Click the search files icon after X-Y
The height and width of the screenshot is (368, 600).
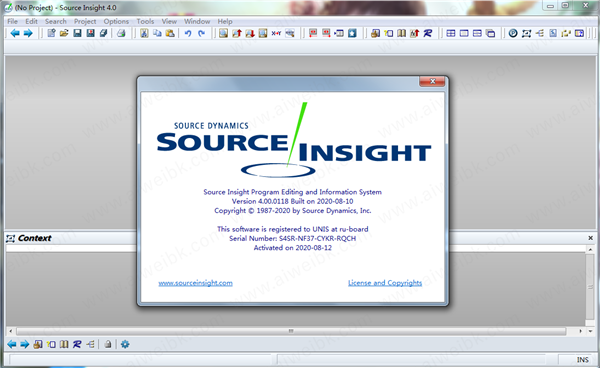pos(290,33)
